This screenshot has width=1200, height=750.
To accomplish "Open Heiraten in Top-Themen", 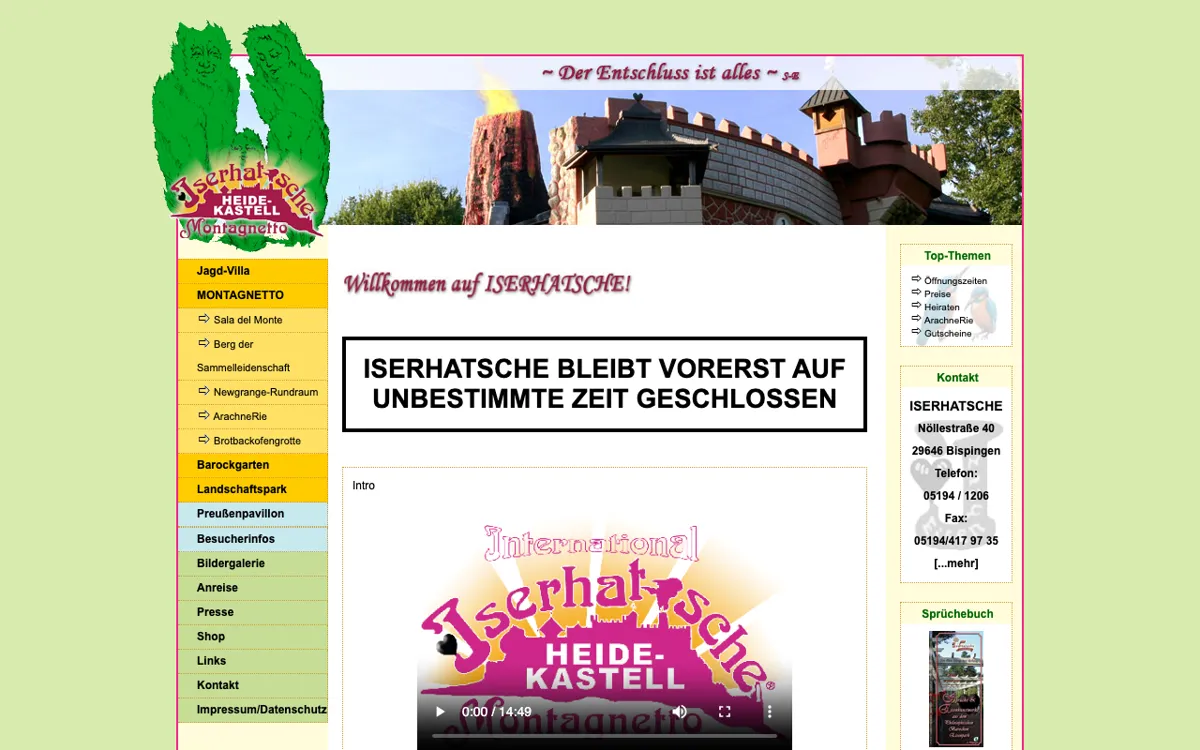I will tap(941, 307).
